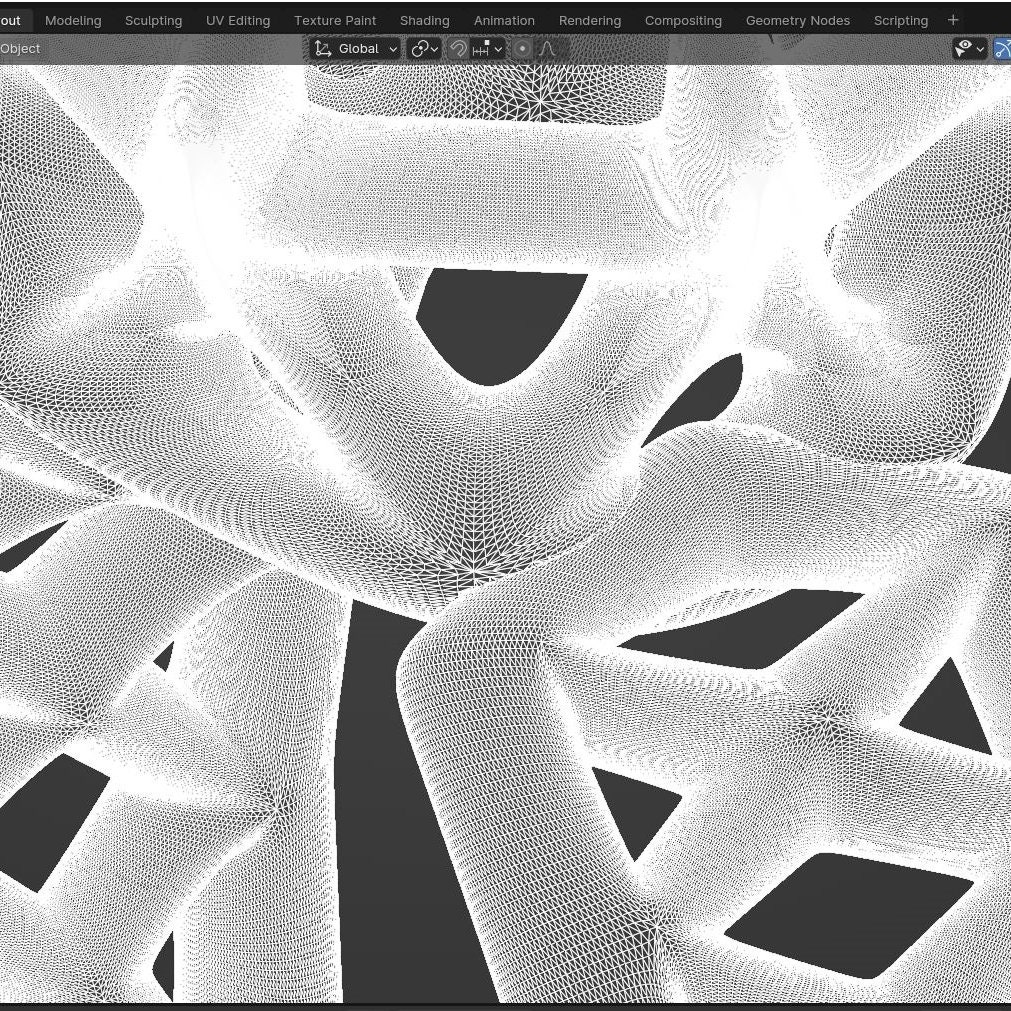Open the Object menu in viewport header

[x=20, y=48]
